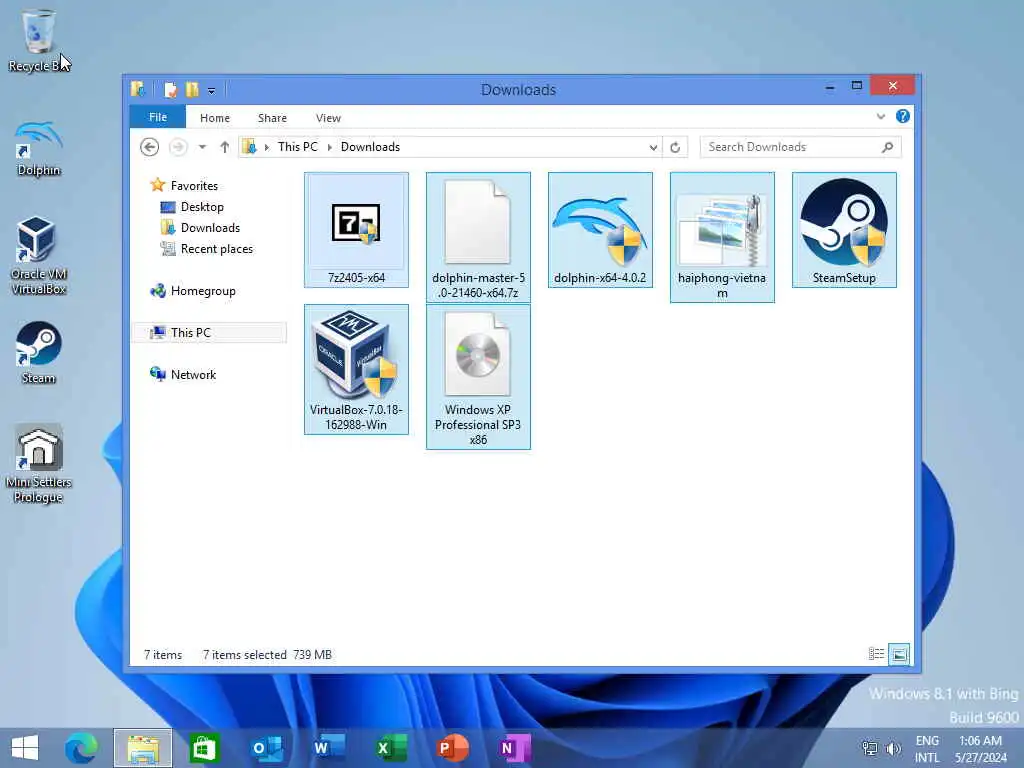Click Downloads in the address breadcrumb

point(370,147)
